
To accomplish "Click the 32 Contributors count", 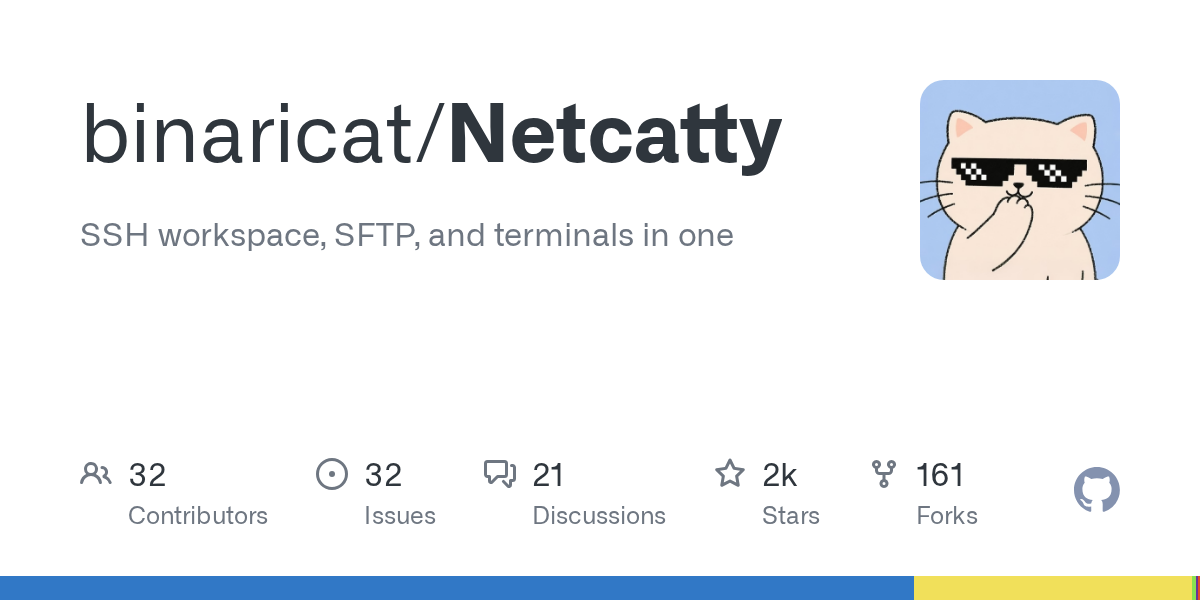I will click(147, 475).
